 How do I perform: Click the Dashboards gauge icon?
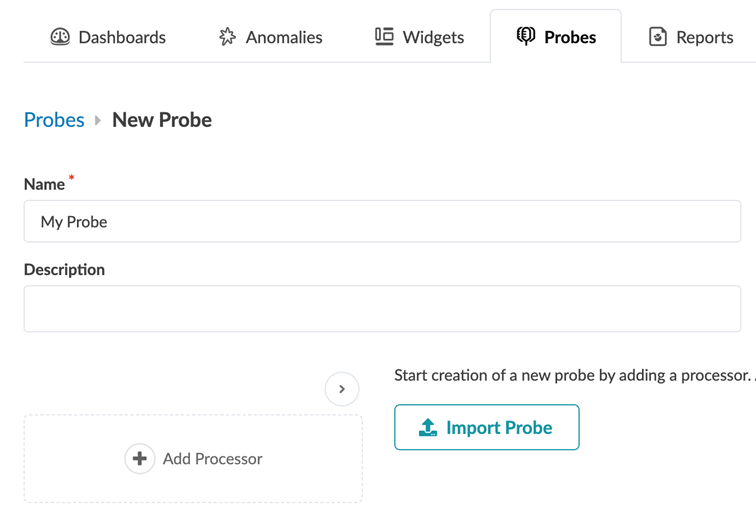tap(60, 37)
